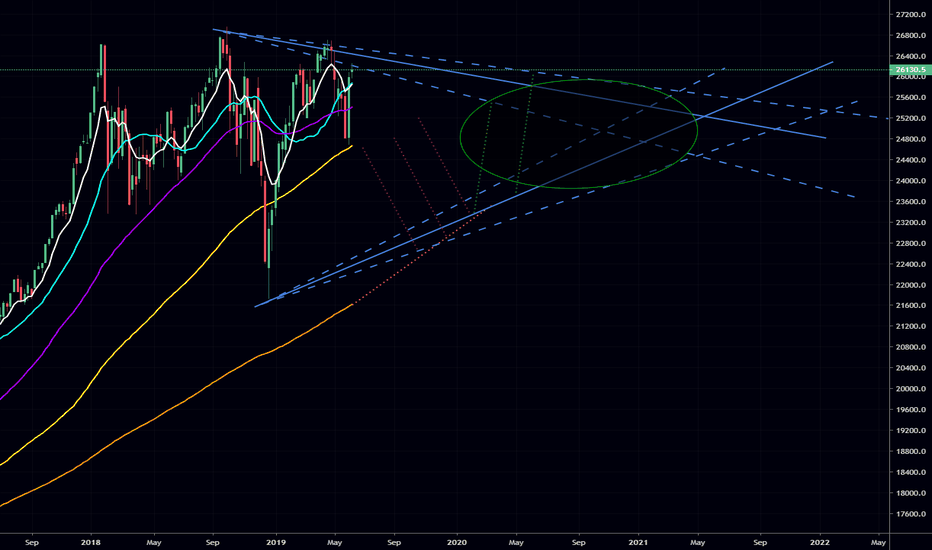Click the 22800.0 price axis label
The height and width of the screenshot is (550, 932).
point(911,243)
